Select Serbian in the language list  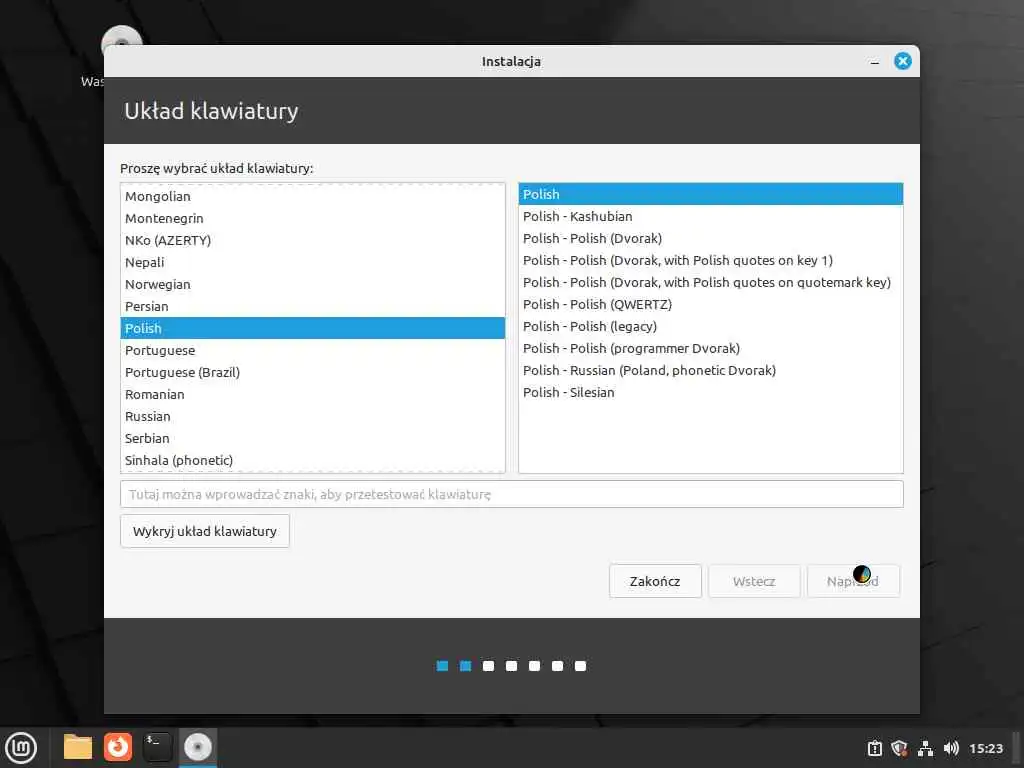click(x=313, y=438)
